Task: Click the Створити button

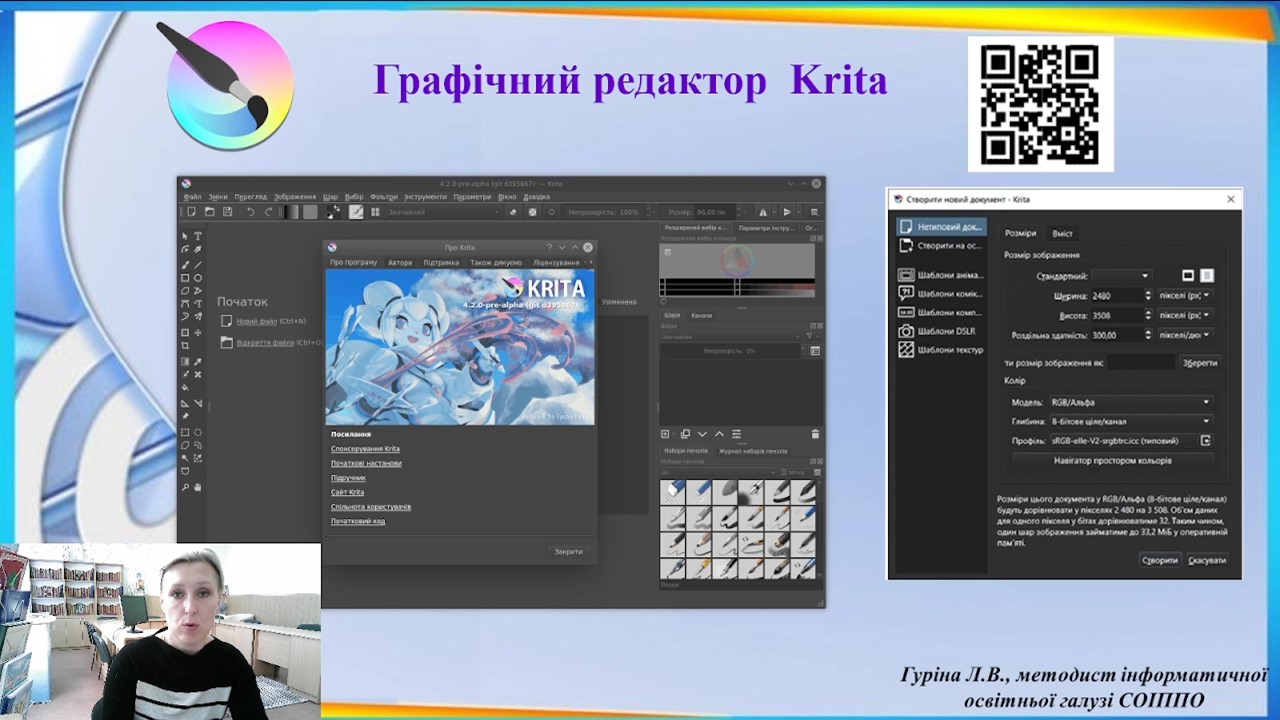Action: point(1160,560)
